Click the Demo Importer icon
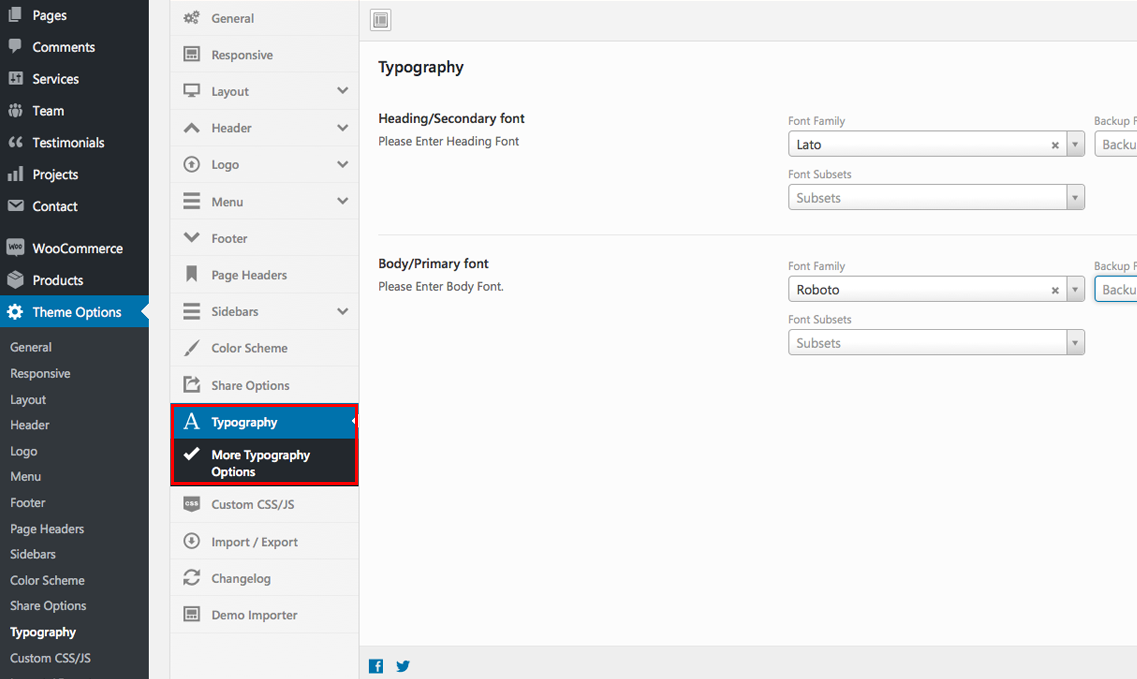Image resolution: width=1137 pixels, height=679 pixels. [x=191, y=614]
